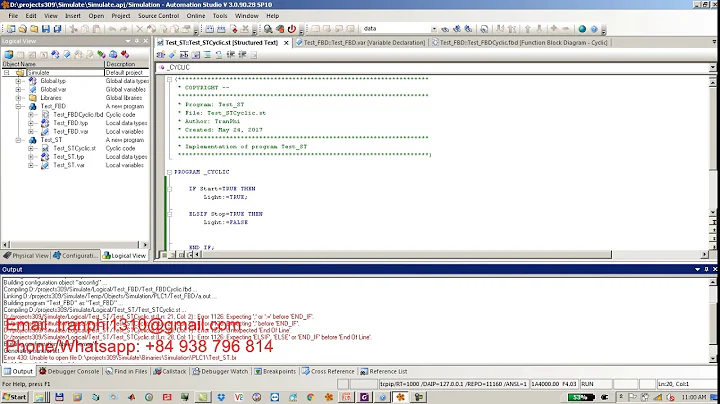
Task: Click the move up arrow icon
Action: pos(528,29)
